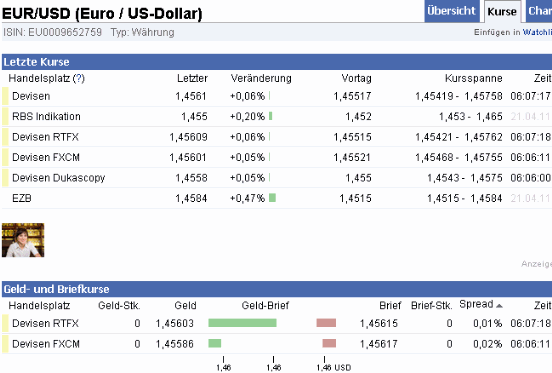This screenshot has height=373, width=552.
Task: Click the red Brief bar for Devisen RTFX
Action: click(326, 323)
